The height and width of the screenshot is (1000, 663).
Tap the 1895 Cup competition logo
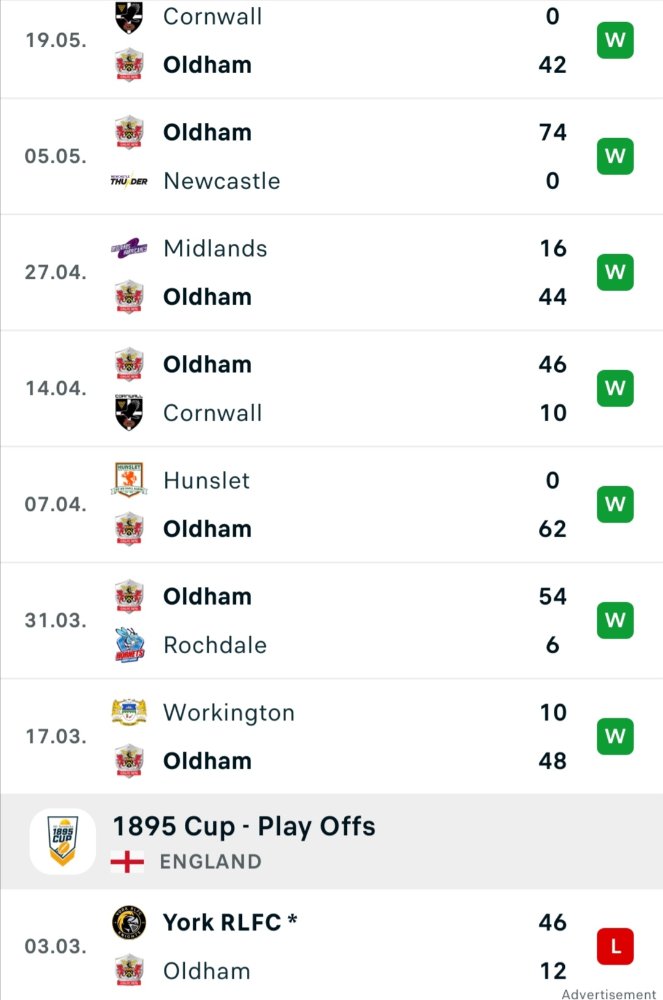[62, 842]
